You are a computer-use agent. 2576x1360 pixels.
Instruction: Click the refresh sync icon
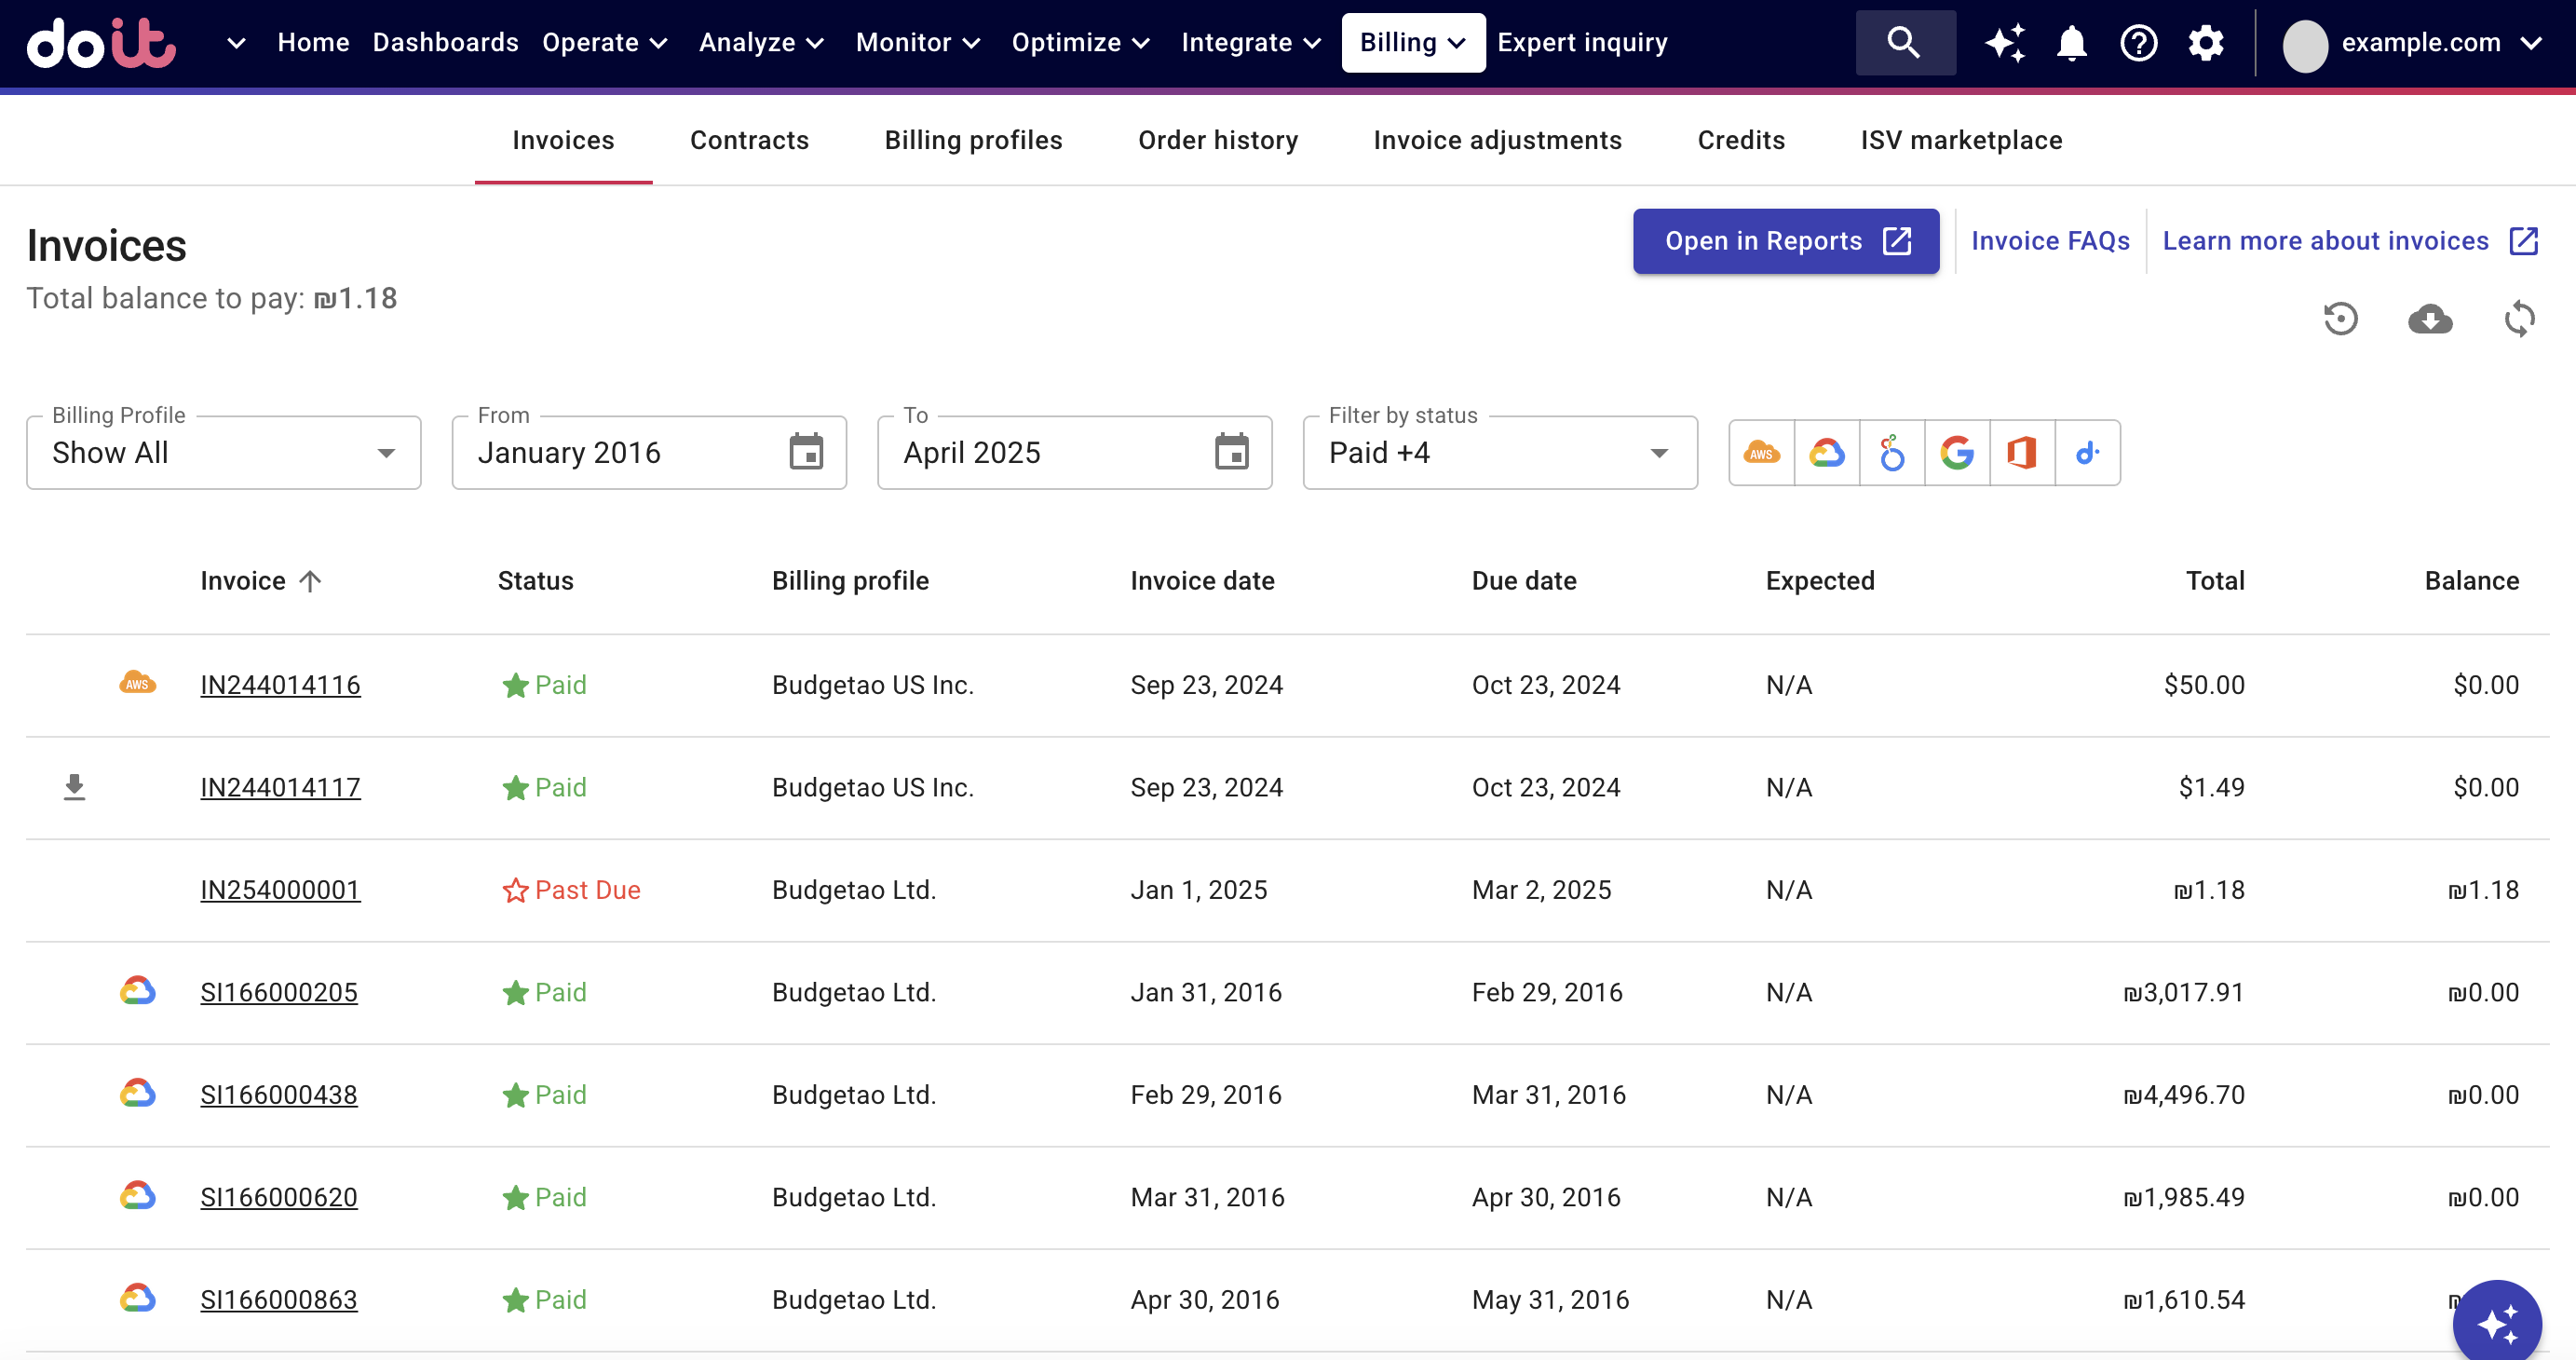pyautogui.click(x=2519, y=319)
